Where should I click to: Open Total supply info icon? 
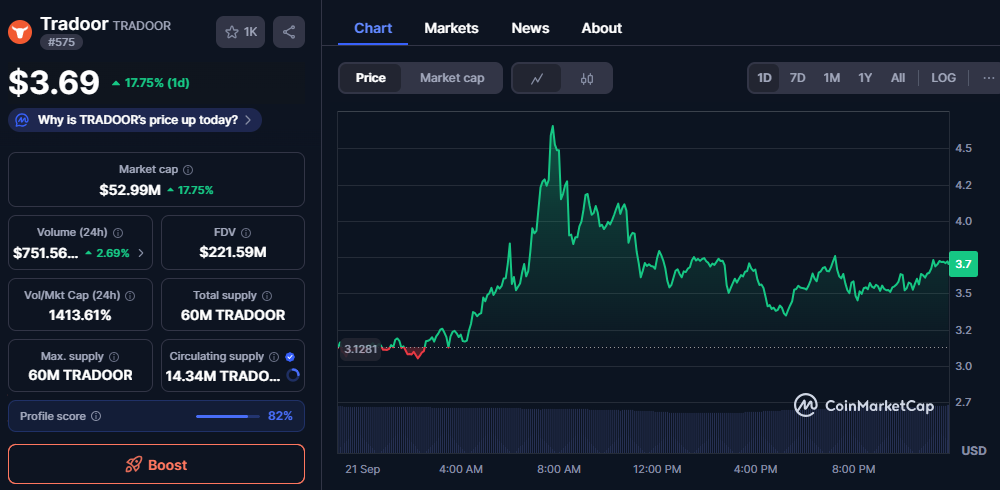click(x=267, y=296)
